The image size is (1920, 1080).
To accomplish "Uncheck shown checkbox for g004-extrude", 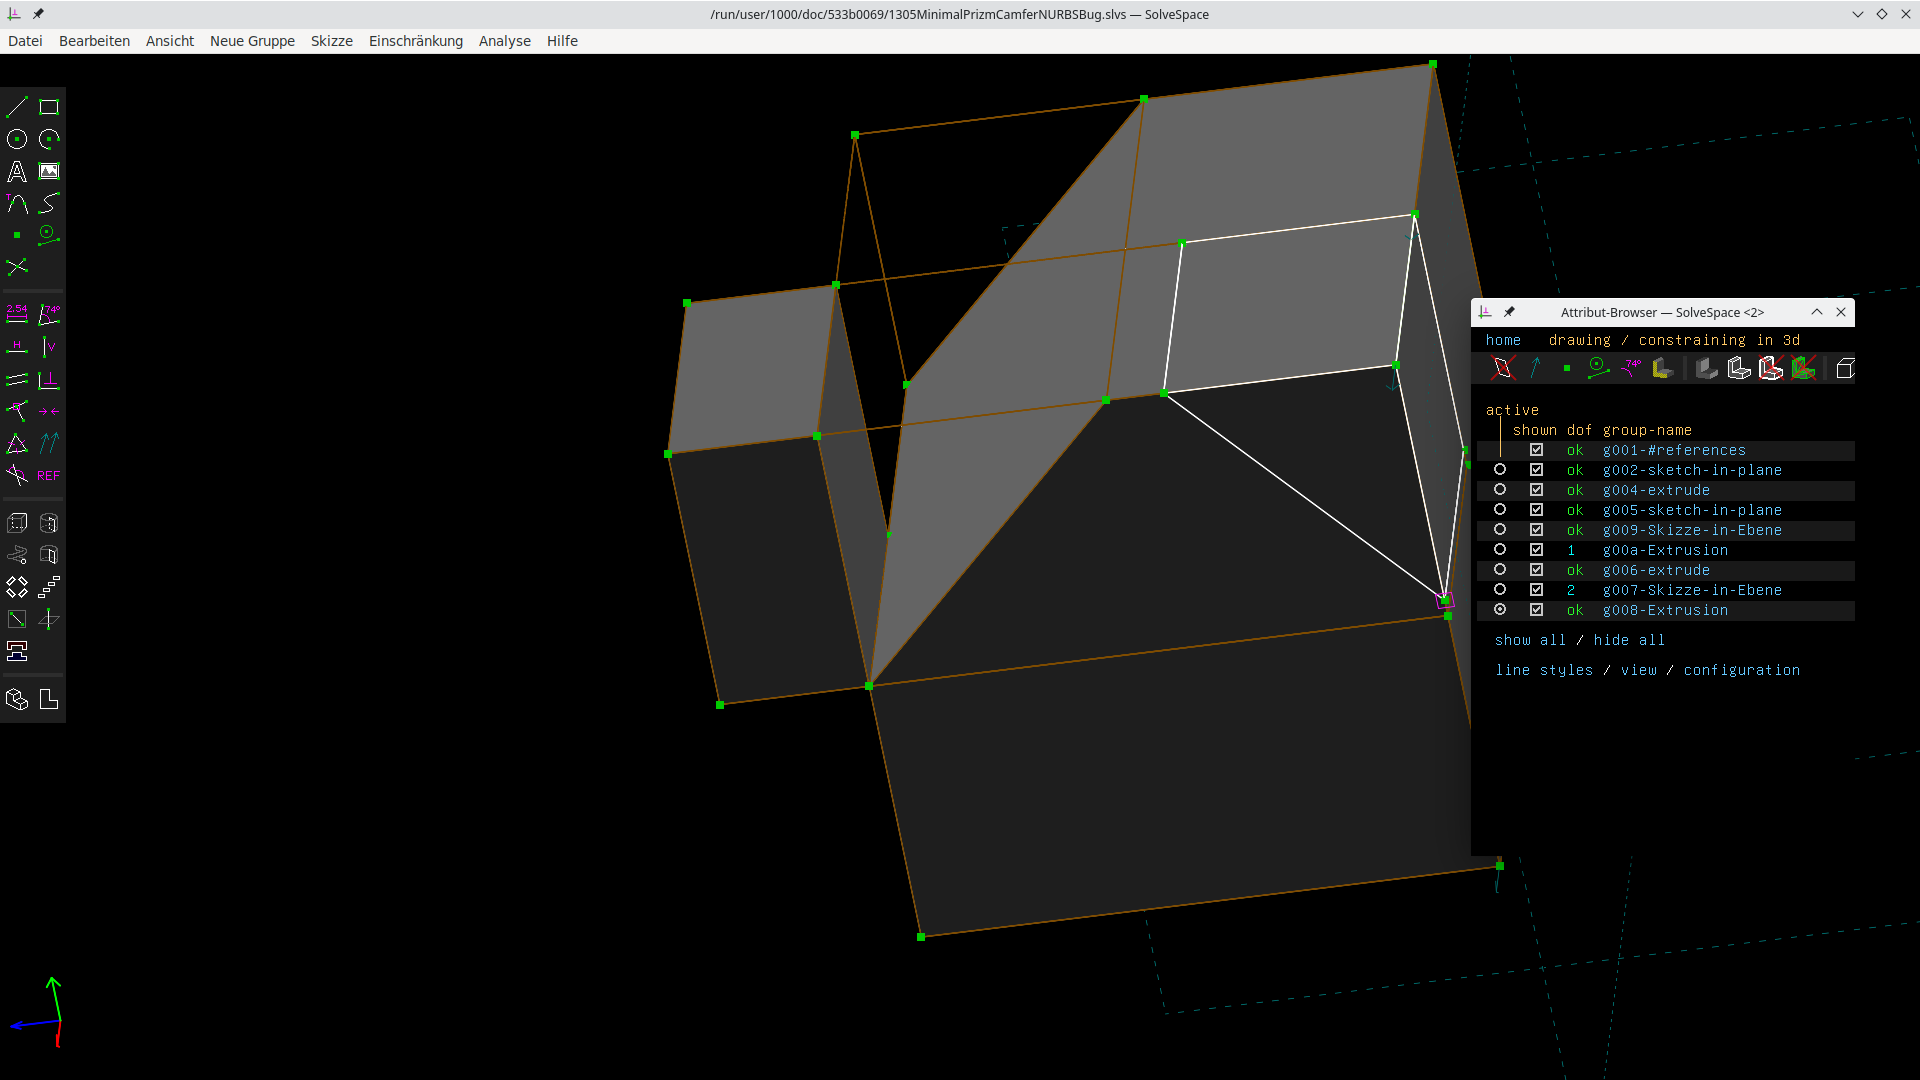I will (x=1537, y=489).
